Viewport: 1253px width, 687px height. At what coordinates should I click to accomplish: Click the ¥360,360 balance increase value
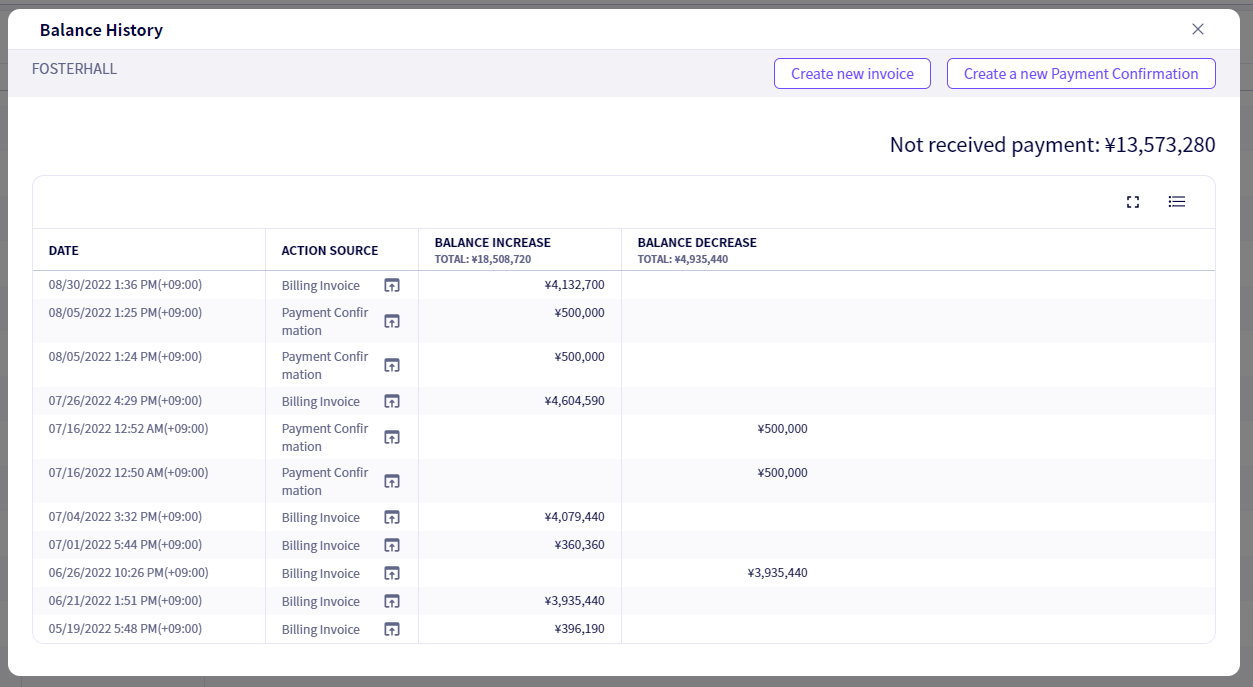click(579, 545)
